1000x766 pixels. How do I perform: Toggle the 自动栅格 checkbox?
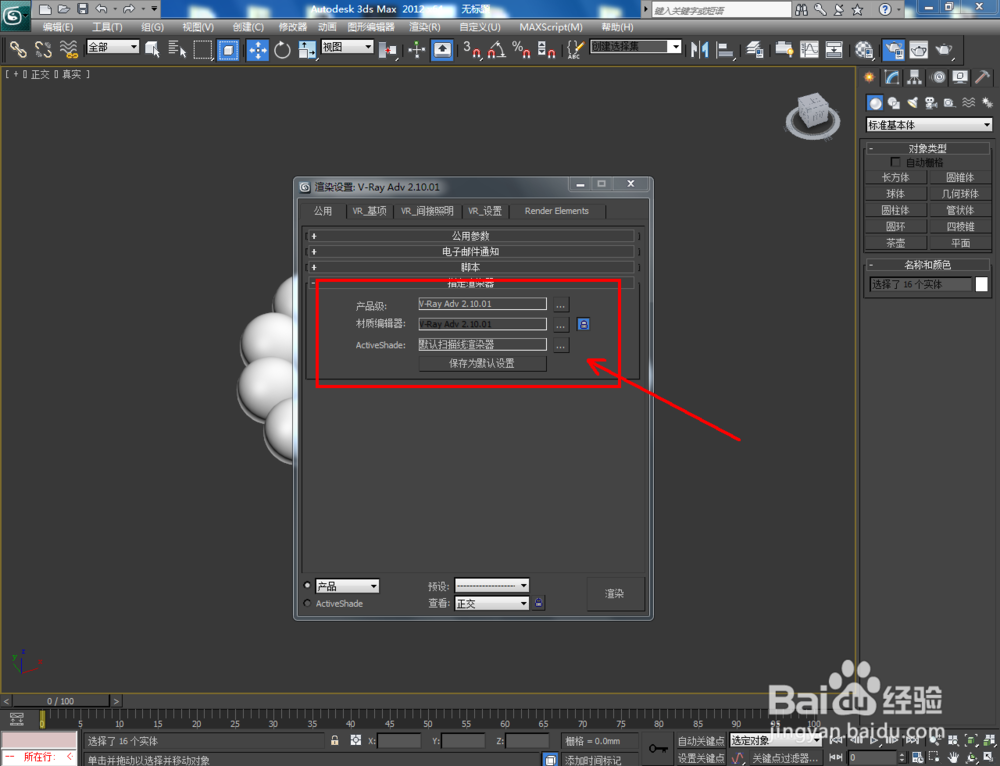895,162
